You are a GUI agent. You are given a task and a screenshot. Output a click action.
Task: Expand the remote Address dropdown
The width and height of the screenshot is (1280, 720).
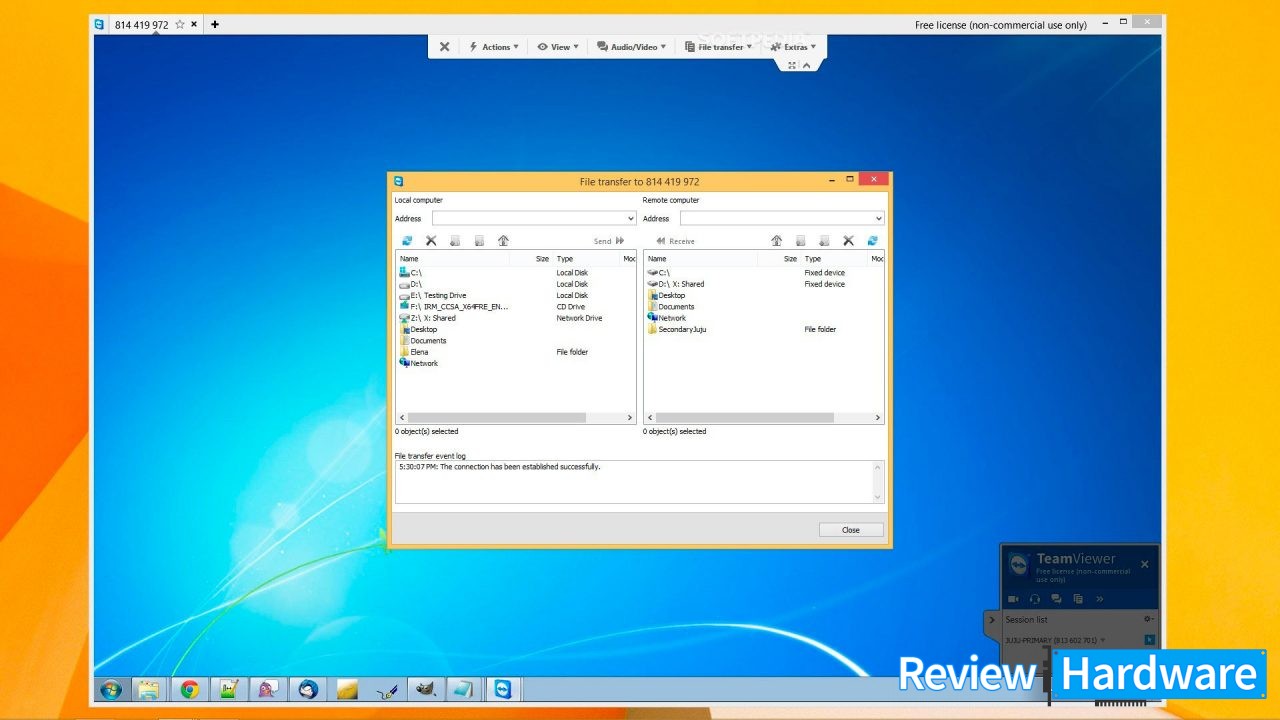pos(878,218)
